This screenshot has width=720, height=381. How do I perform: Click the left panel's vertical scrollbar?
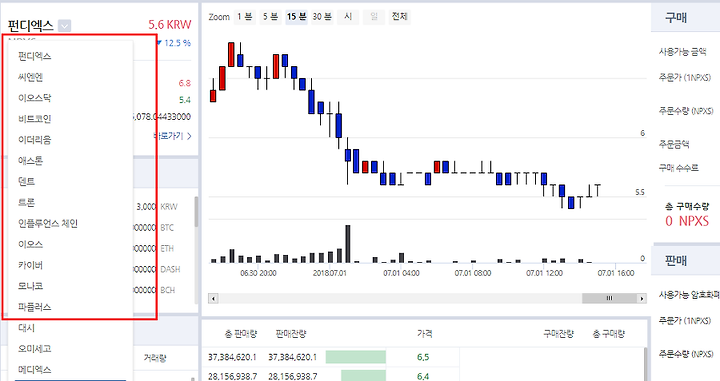196,212
